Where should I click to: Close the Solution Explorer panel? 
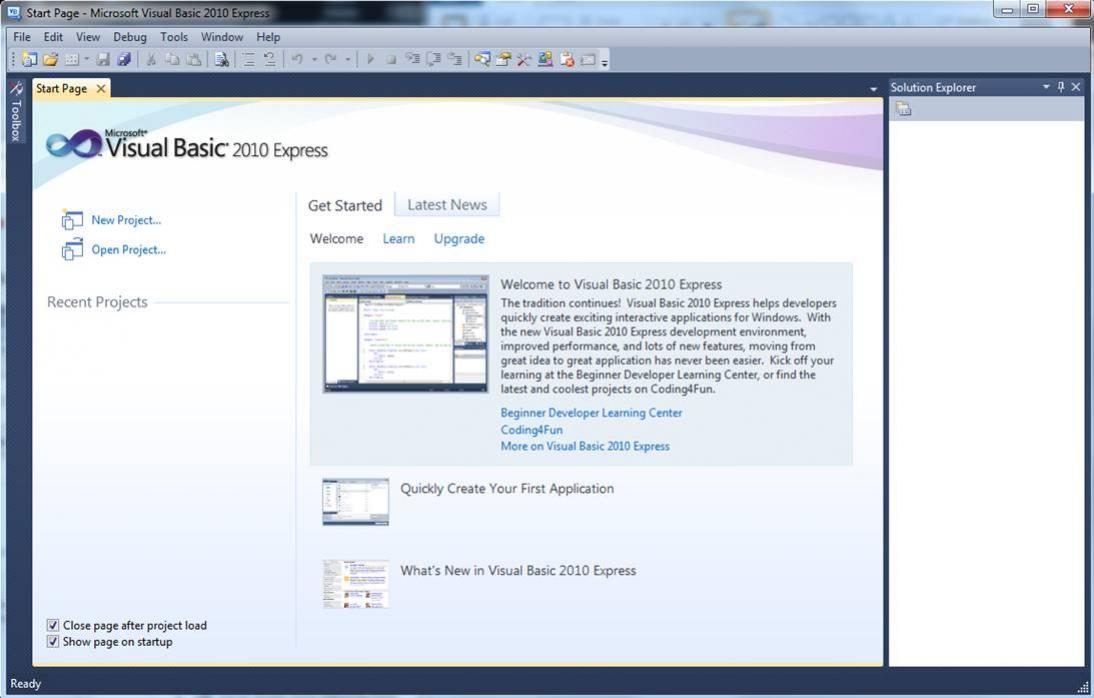1076,87
